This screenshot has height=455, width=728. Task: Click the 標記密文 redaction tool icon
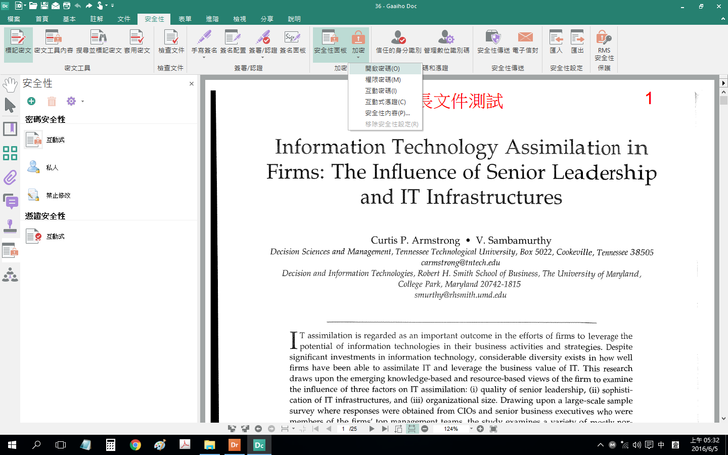18,42
